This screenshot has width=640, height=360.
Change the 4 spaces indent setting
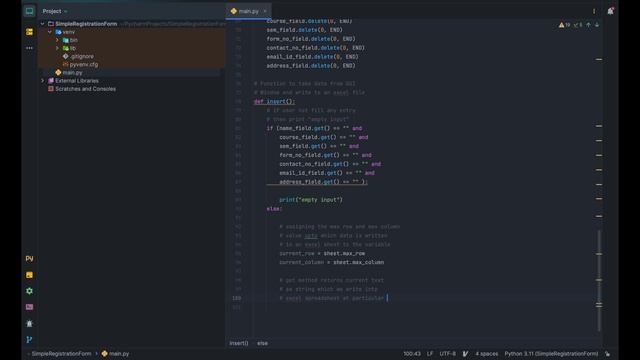click(487, 353)
